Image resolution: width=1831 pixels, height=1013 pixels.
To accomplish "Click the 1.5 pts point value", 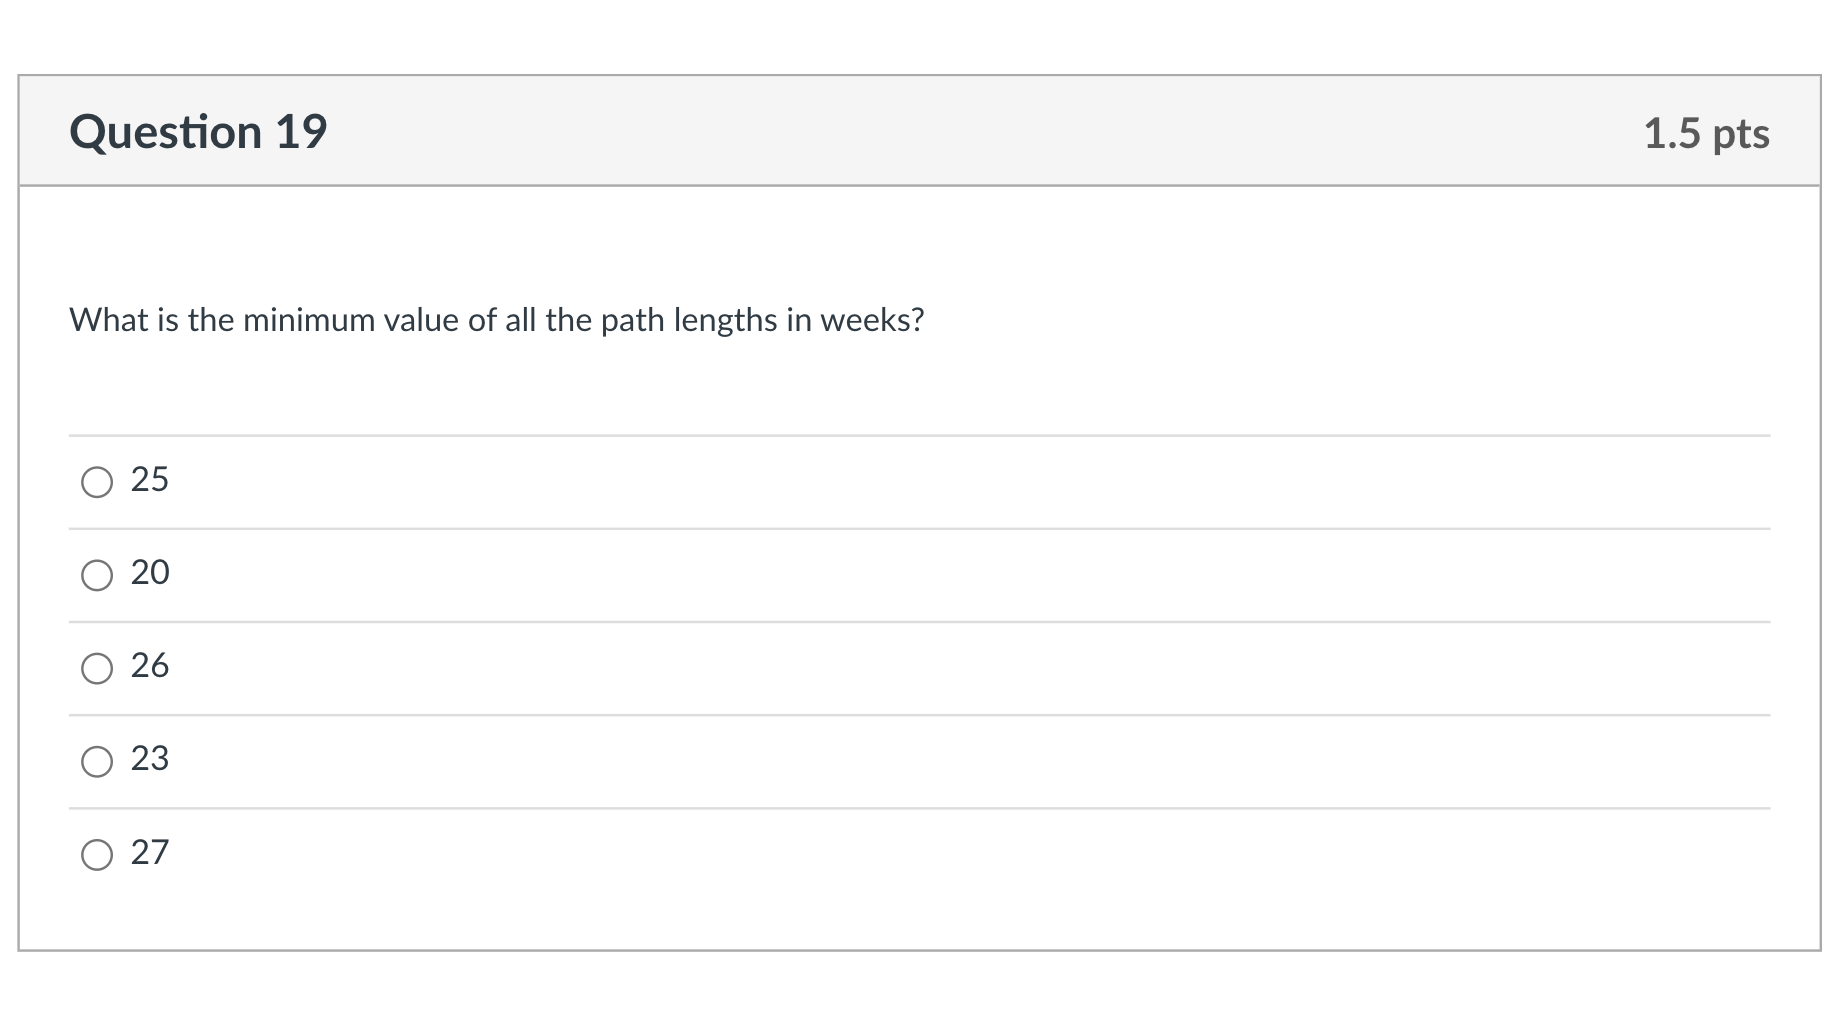I will click(x=1707, y=133).
